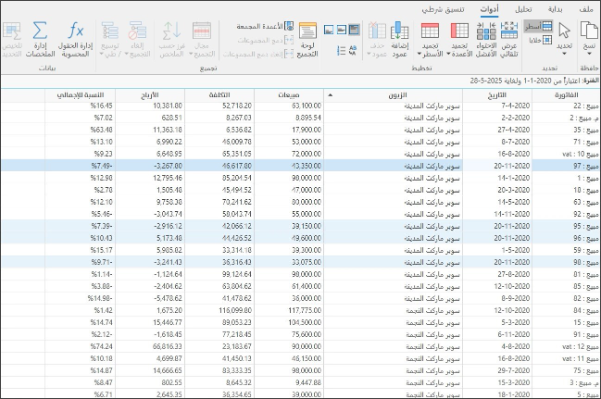
Task: Switch to the Analysis (تحليل) tab
Action: pyautogui.click(x=523, y=9)
